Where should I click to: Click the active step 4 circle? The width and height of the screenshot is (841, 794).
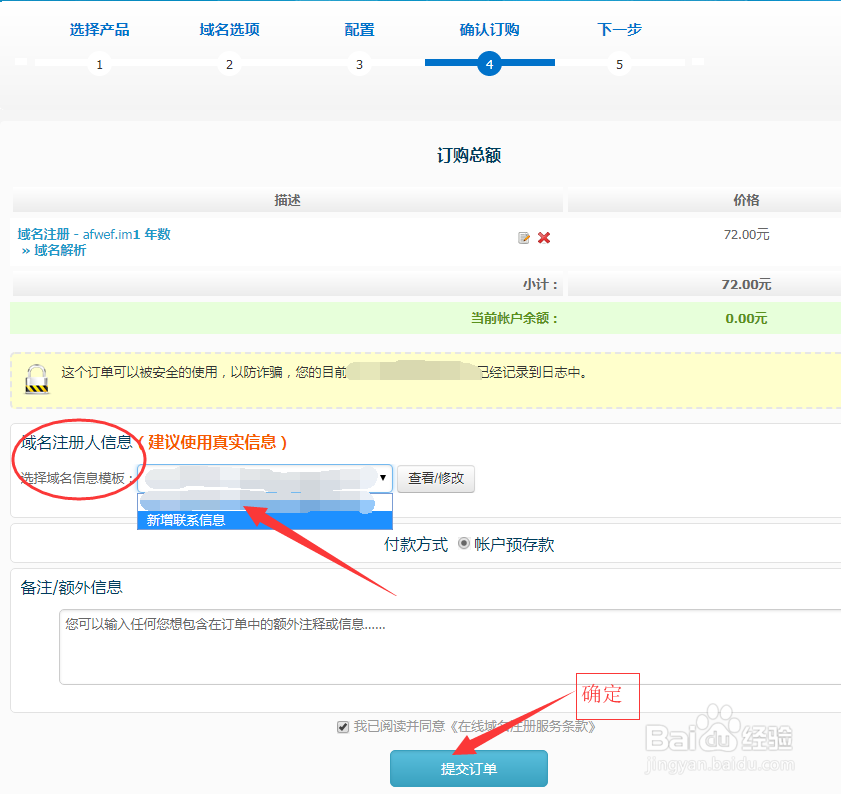coord(489,64)
